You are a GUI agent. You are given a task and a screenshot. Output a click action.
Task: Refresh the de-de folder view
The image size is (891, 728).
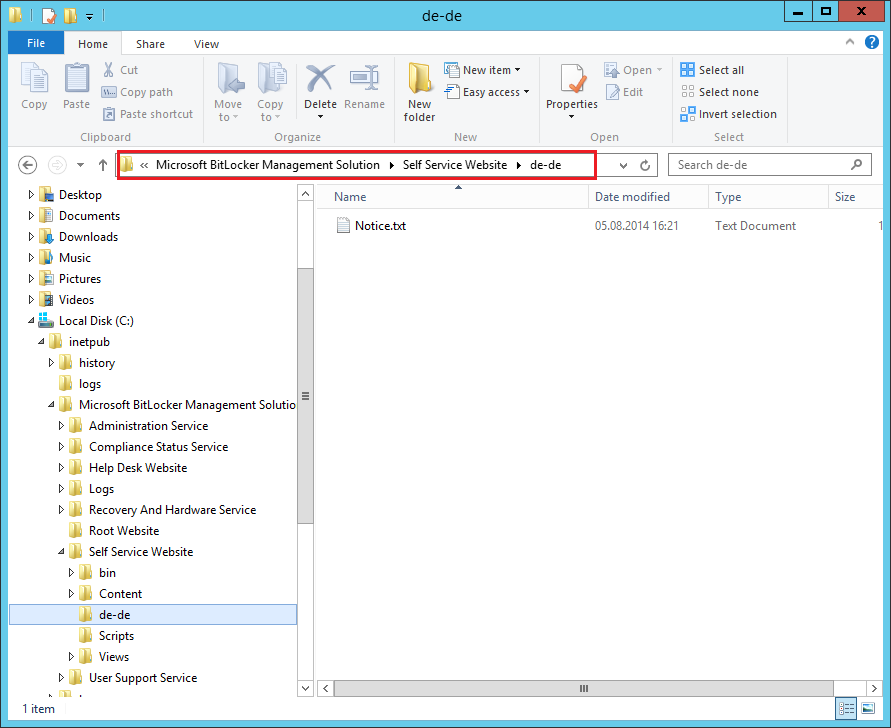point(645,165)
